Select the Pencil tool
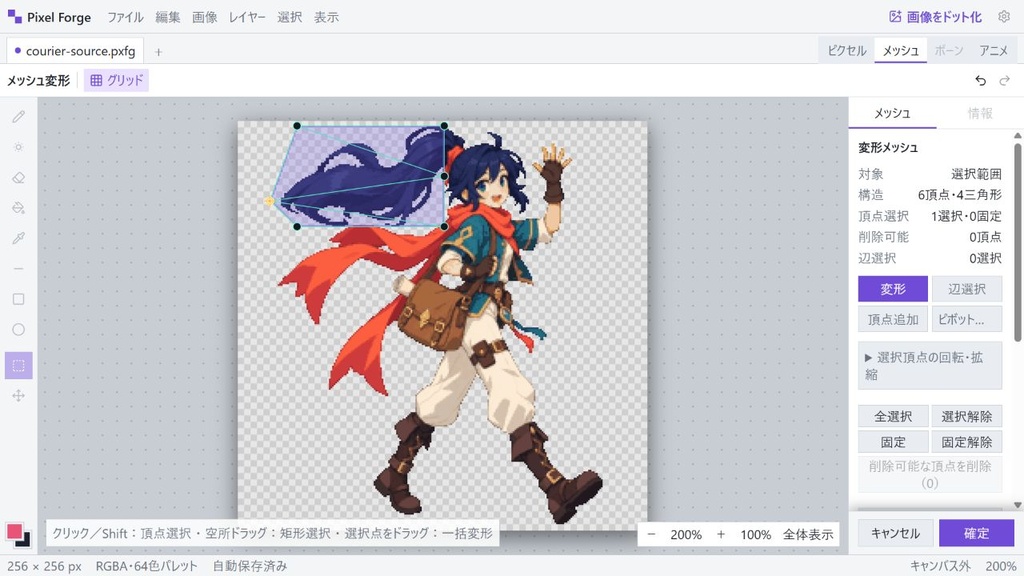The width and height of the screenshot is (1024, 576). tap(18, 116)
